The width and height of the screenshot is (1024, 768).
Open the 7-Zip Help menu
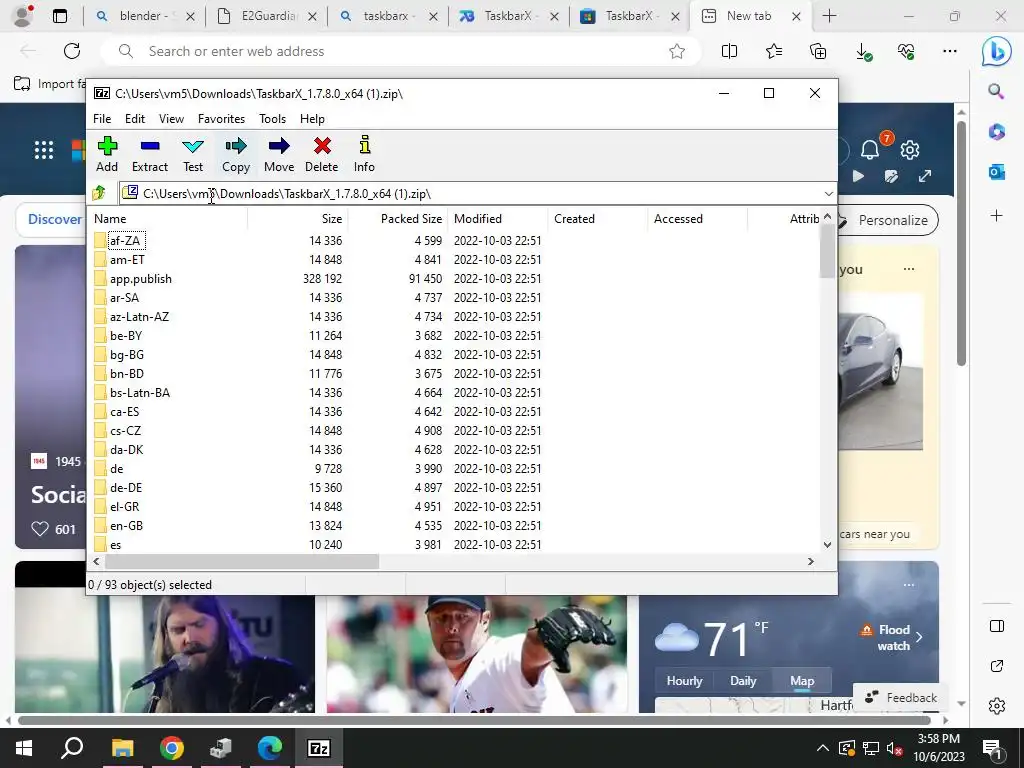(312, 119)
